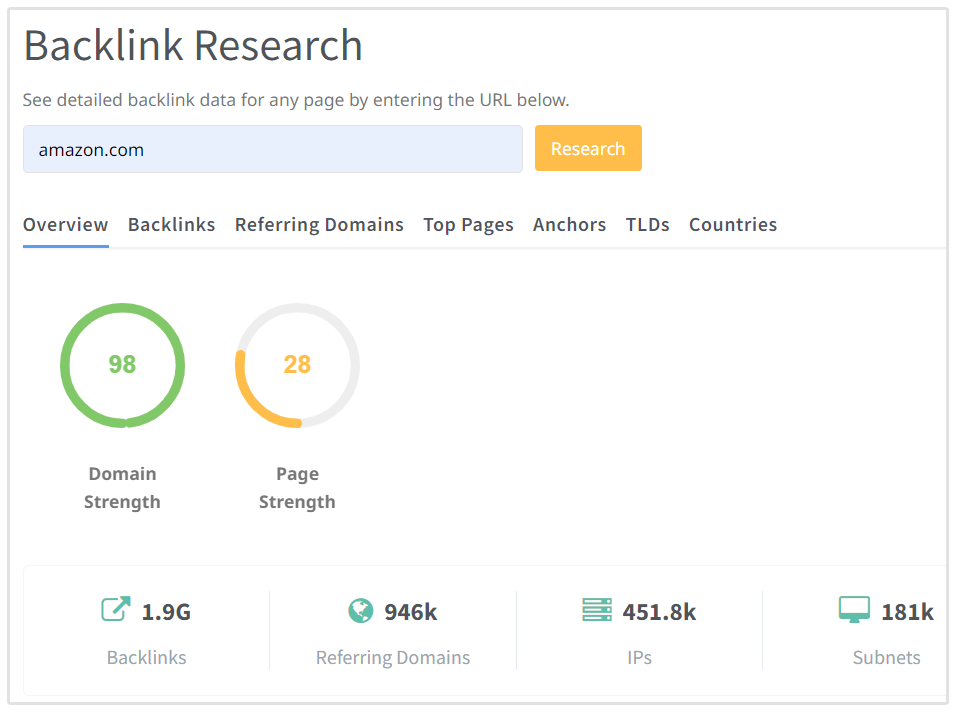Click the 451.8k IPs value
This screenshot has width=956, height=712.
659,612
